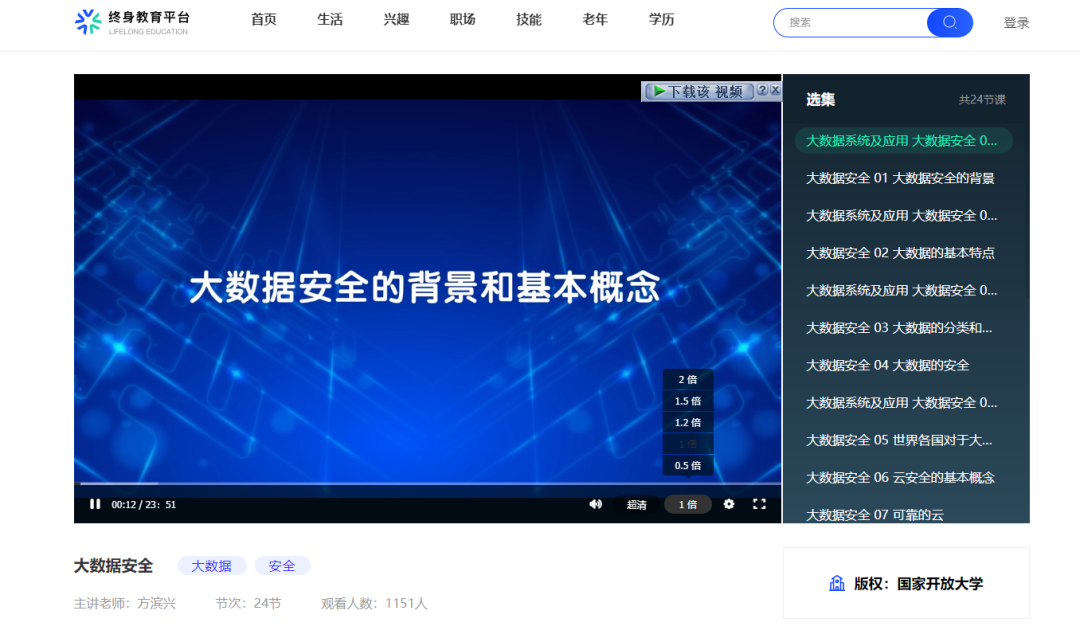Select the 1.5倍 speed option

(687, 399)
